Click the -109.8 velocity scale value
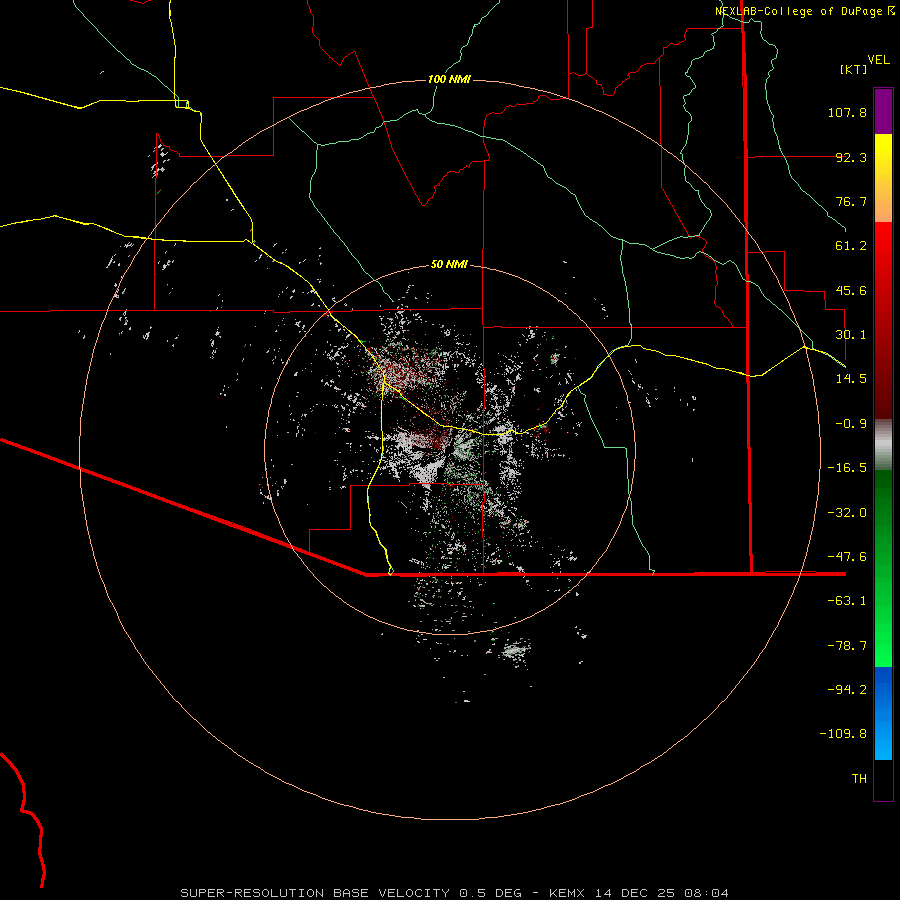 843,734
